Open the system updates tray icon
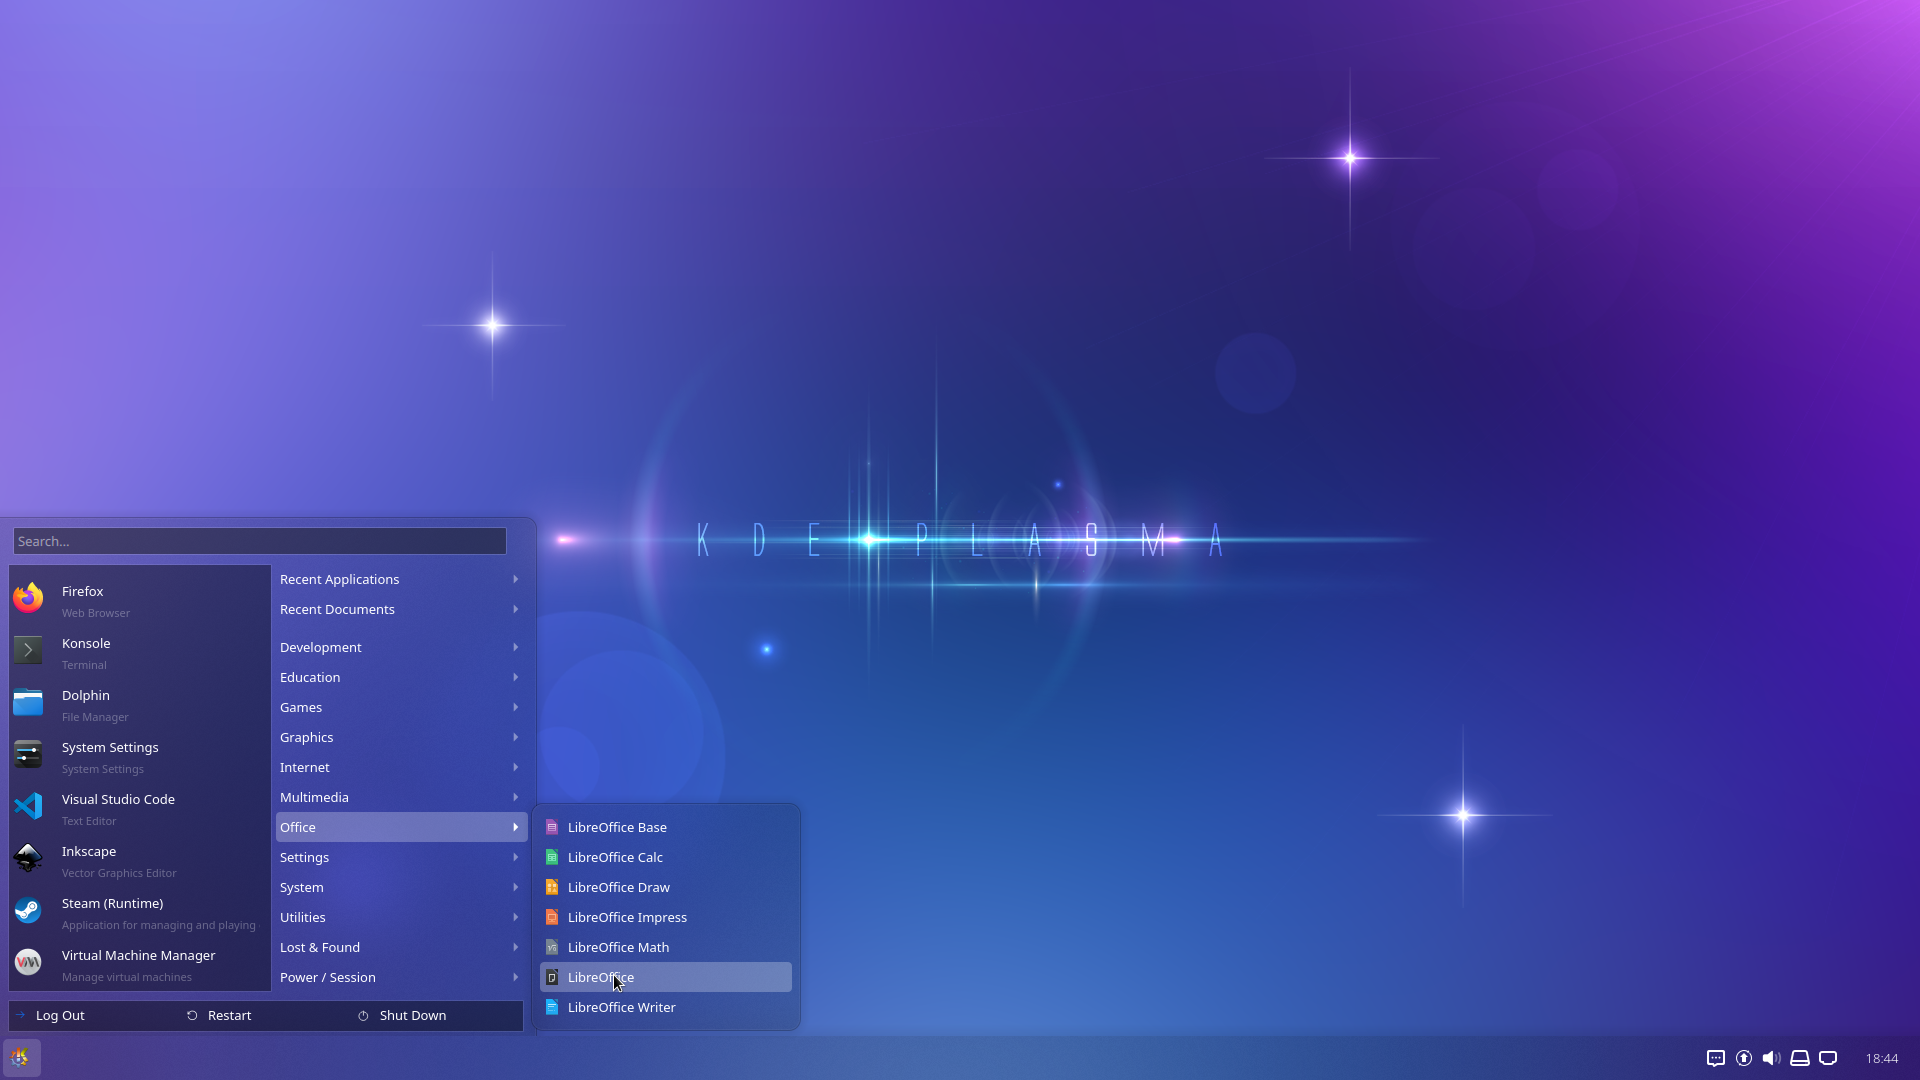The width and height of the screenshot is (1920, 1080). point(1744,1058)
